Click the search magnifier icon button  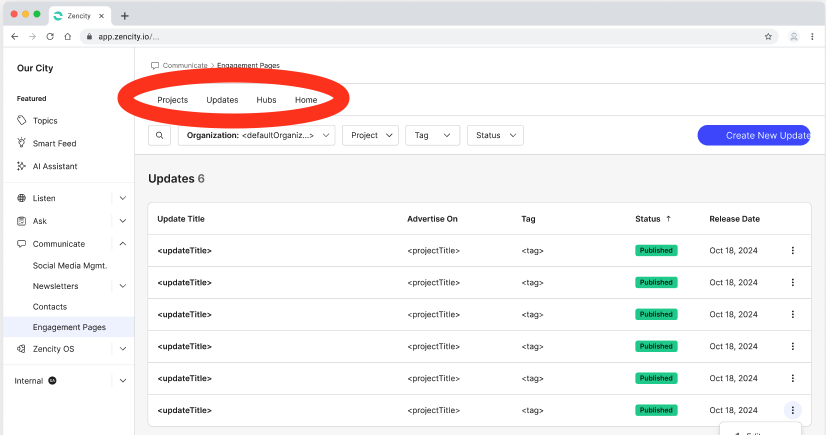point(159,135)
